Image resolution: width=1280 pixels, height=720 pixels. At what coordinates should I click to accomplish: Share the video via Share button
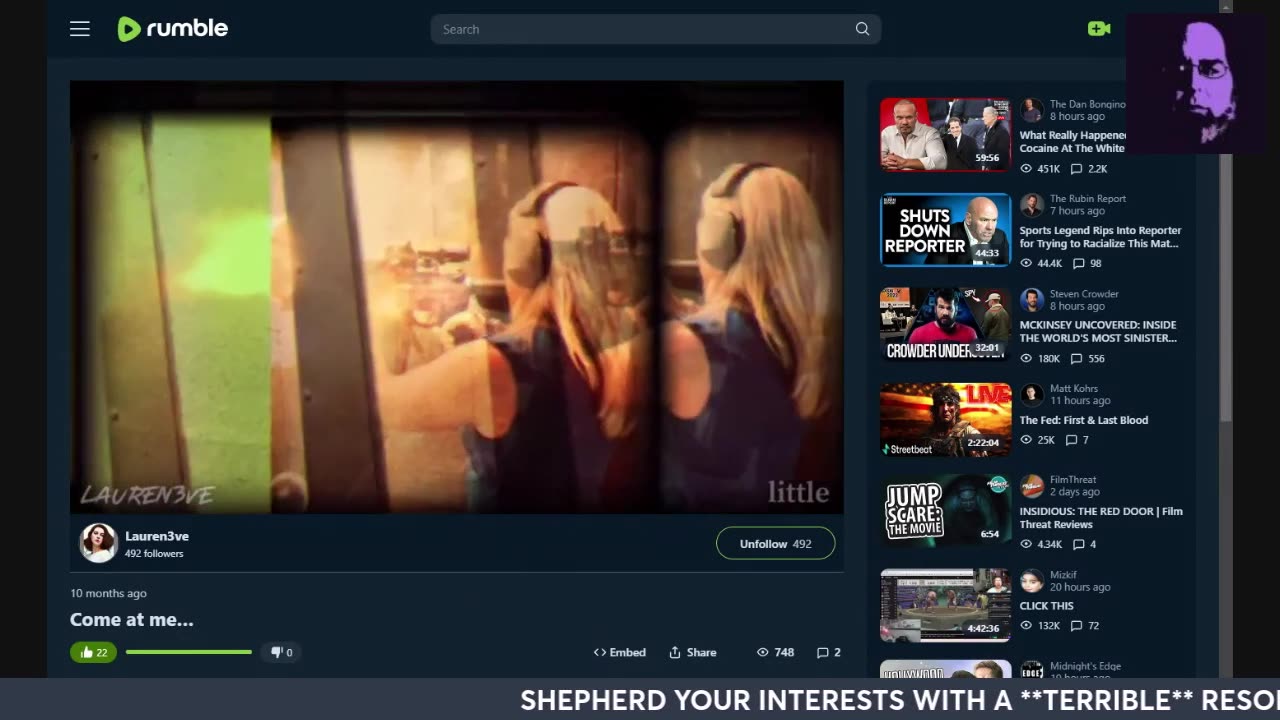pos(693,652)
